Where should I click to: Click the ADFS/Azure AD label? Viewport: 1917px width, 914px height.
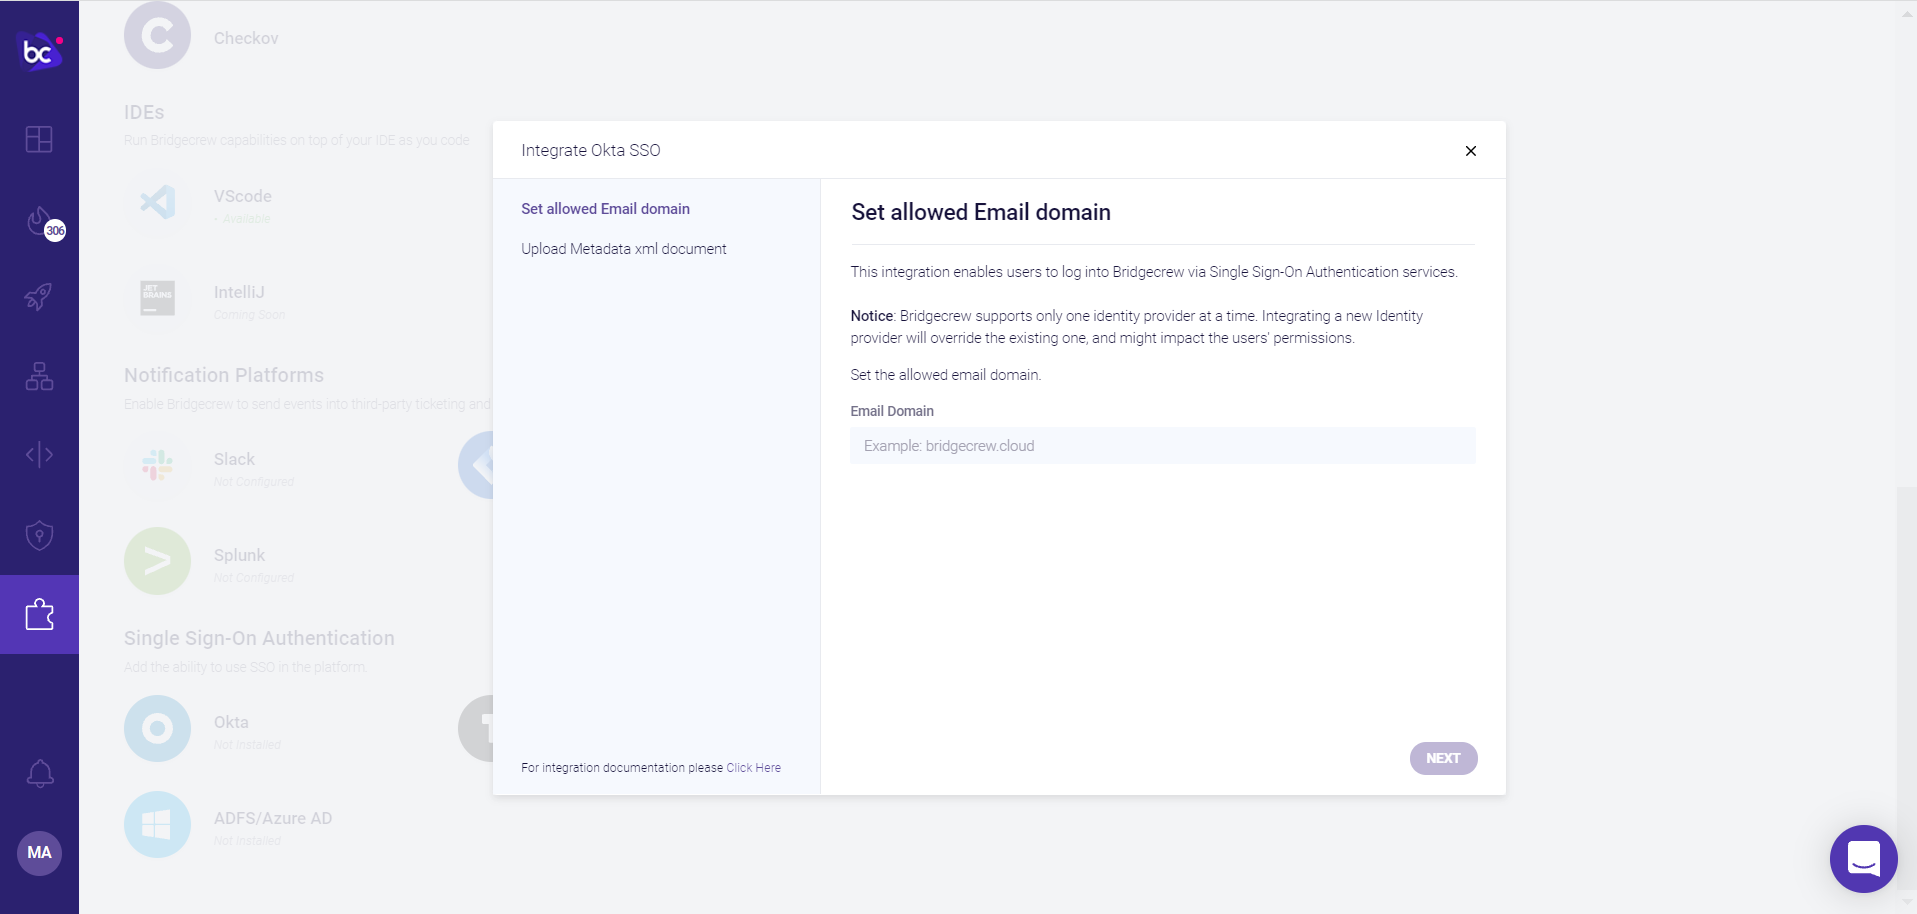click(x=272, y=818)
